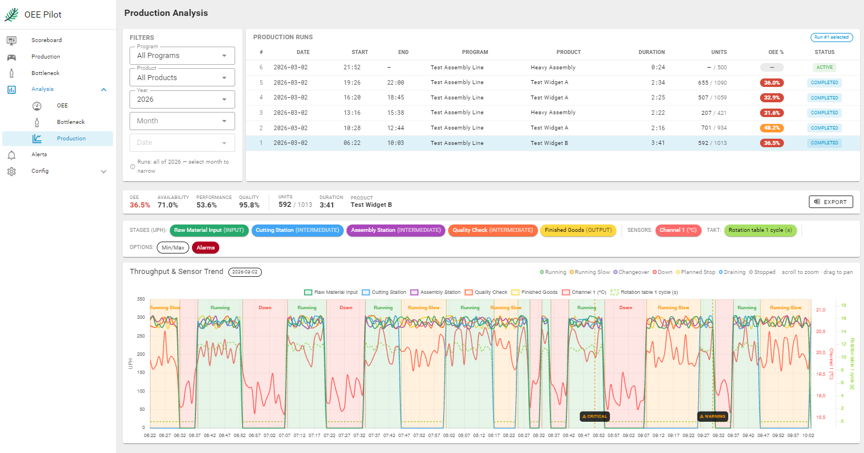Open the Program filter dropdown
The height and width of the screenshot is (453, 864).
[x=182, y=56]
